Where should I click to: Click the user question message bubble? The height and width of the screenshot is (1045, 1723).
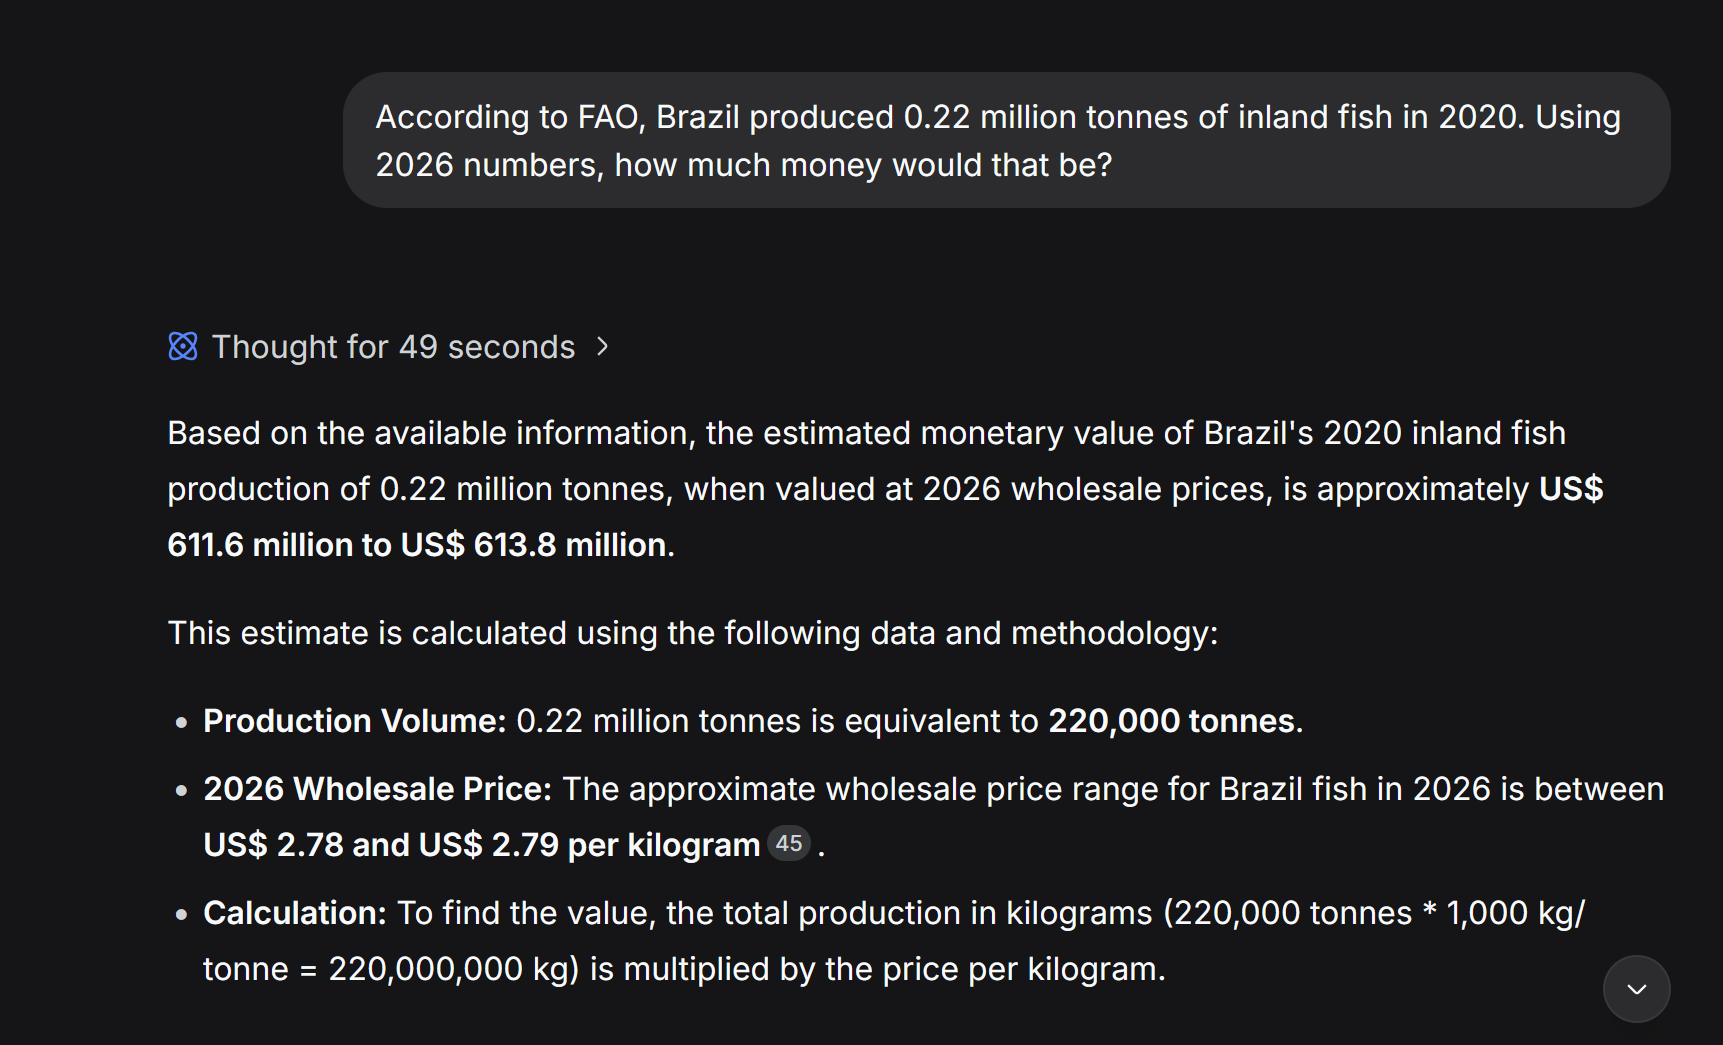[x=1005, y=140]
